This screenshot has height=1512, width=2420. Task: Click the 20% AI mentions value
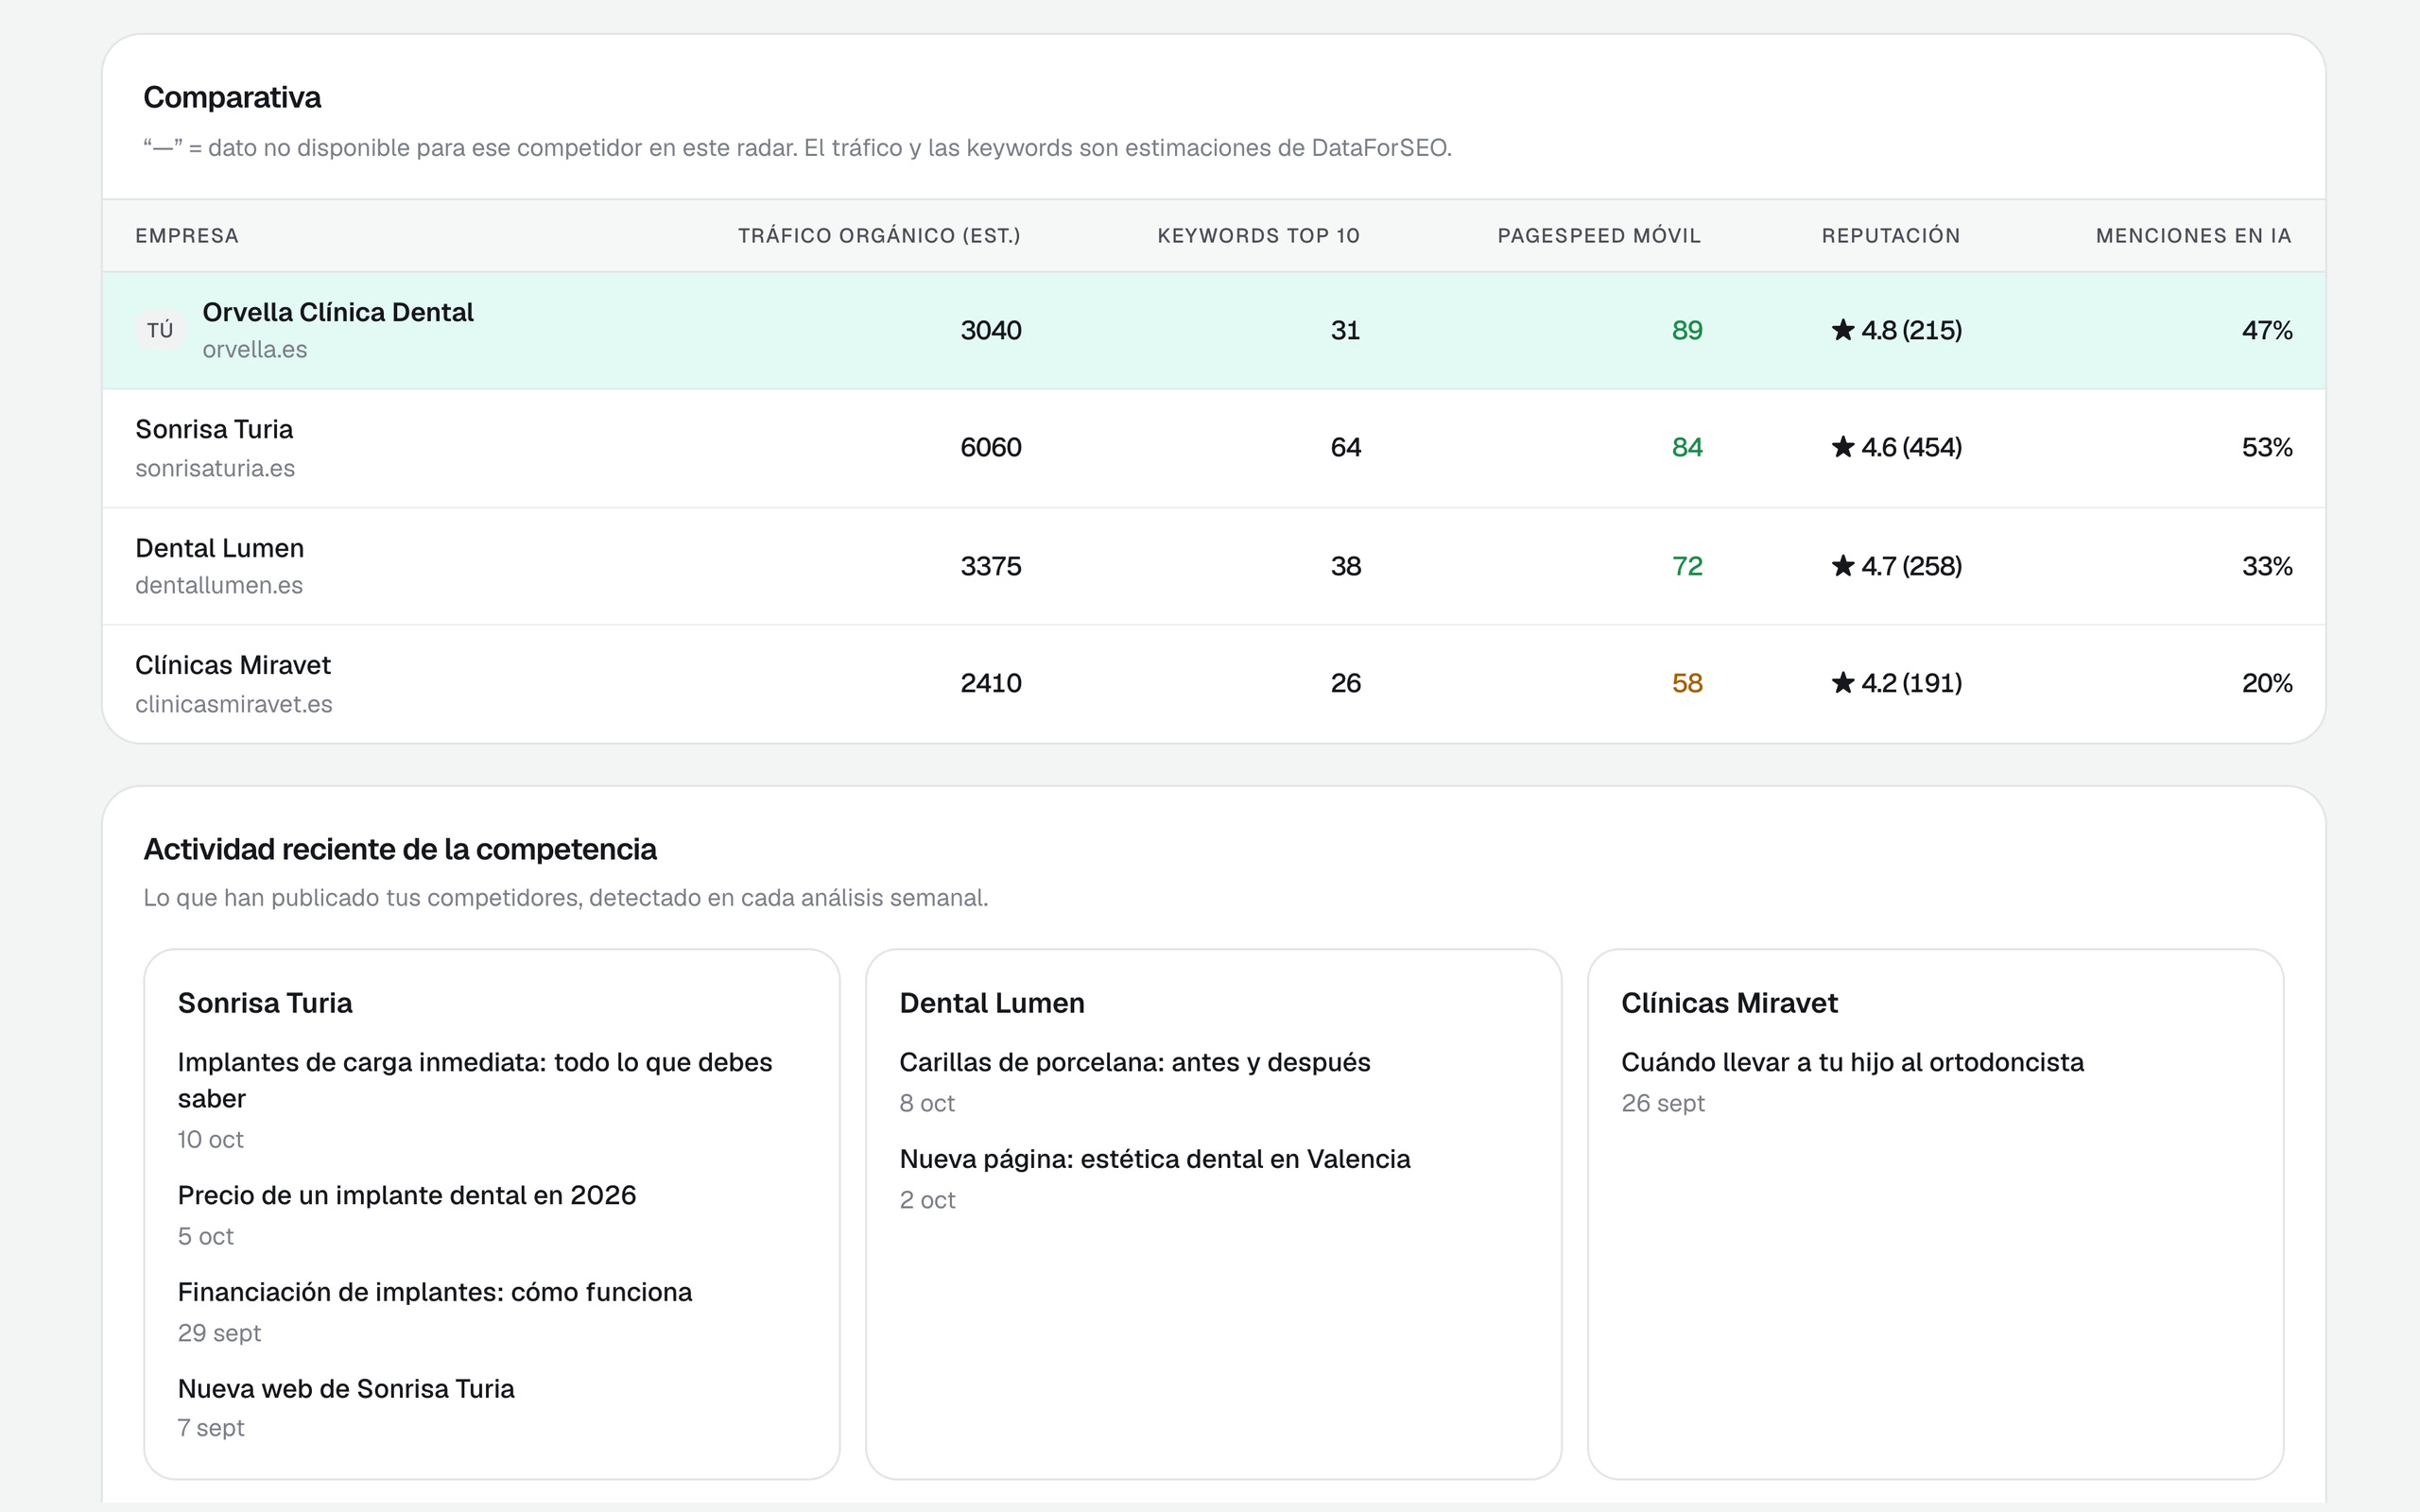coord(2267,683)
